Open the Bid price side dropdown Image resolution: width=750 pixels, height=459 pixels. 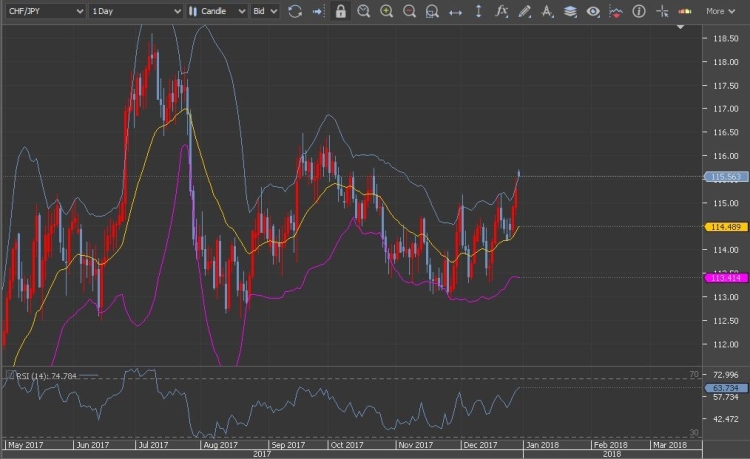pyautogui.click(x=264, y=12)
